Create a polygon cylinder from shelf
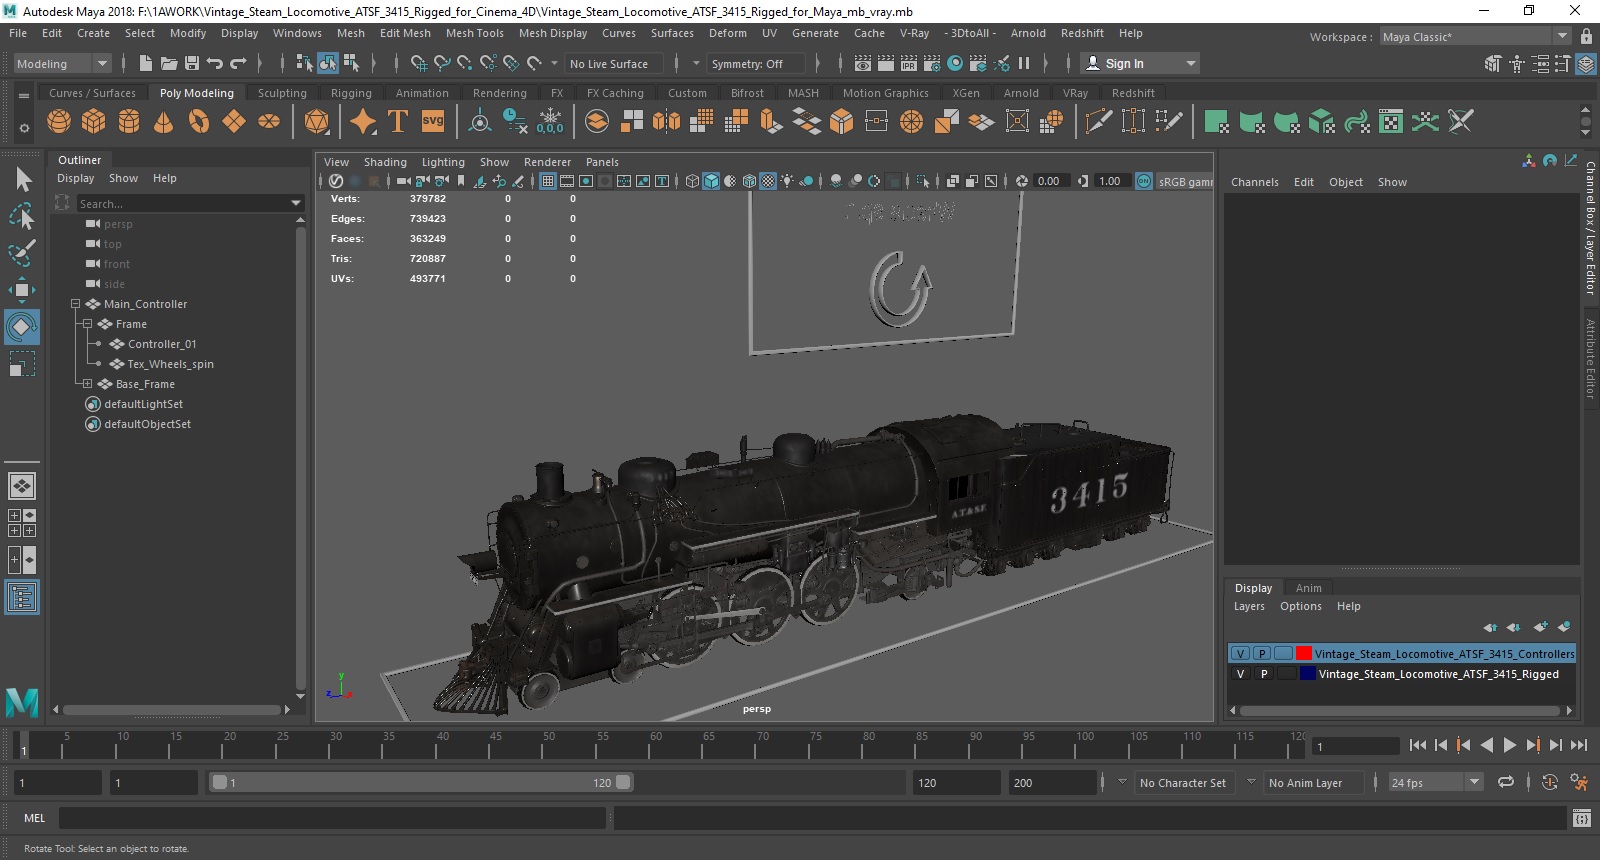This screenshot has width=1600, height=860. [x=129, y=122]
